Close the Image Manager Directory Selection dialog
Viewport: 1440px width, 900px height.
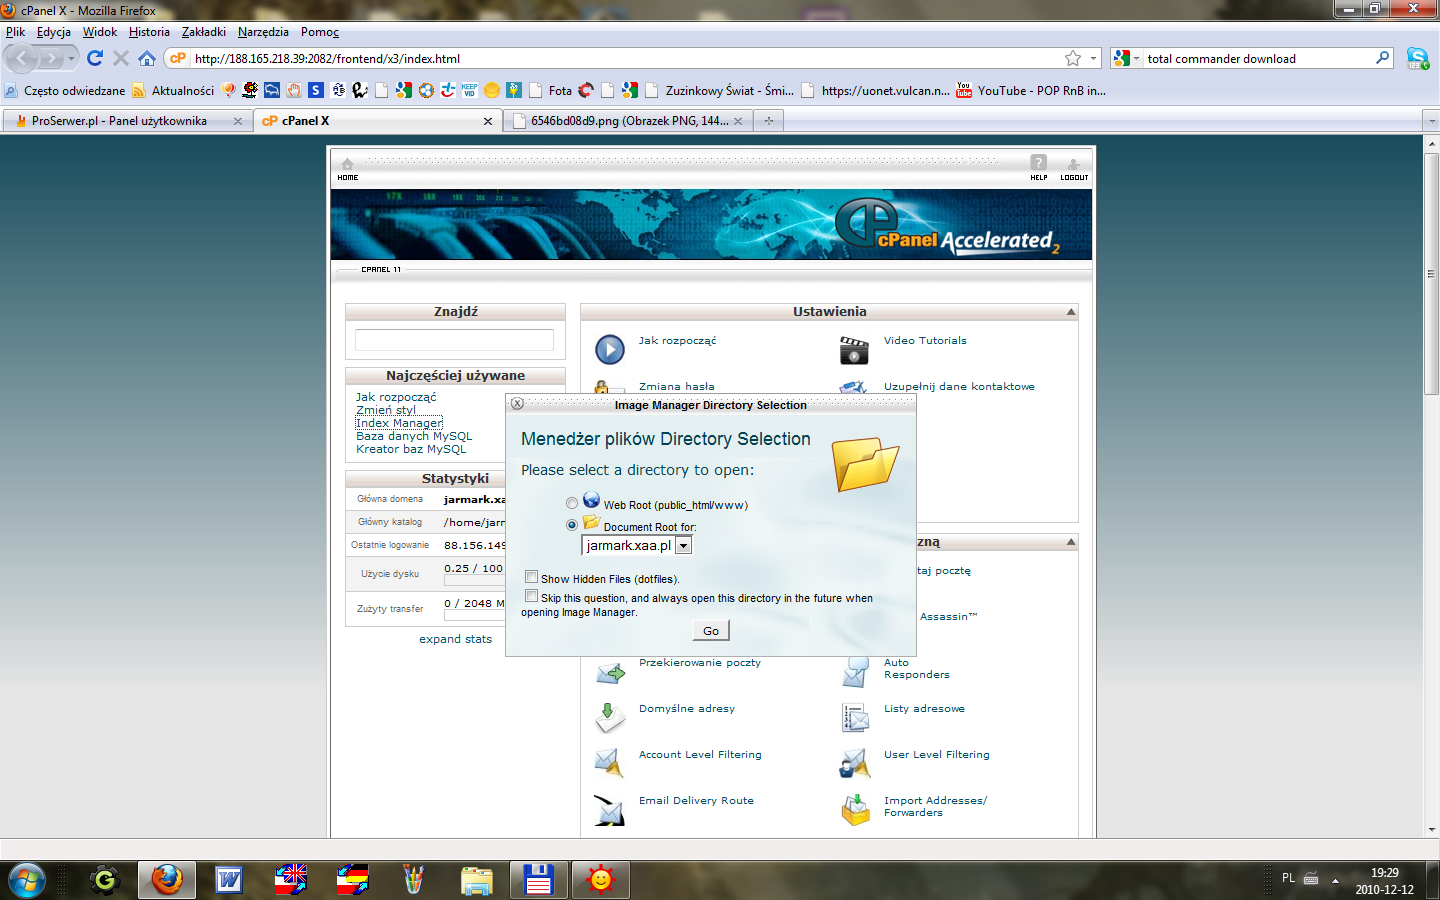(x=517, y=404)
